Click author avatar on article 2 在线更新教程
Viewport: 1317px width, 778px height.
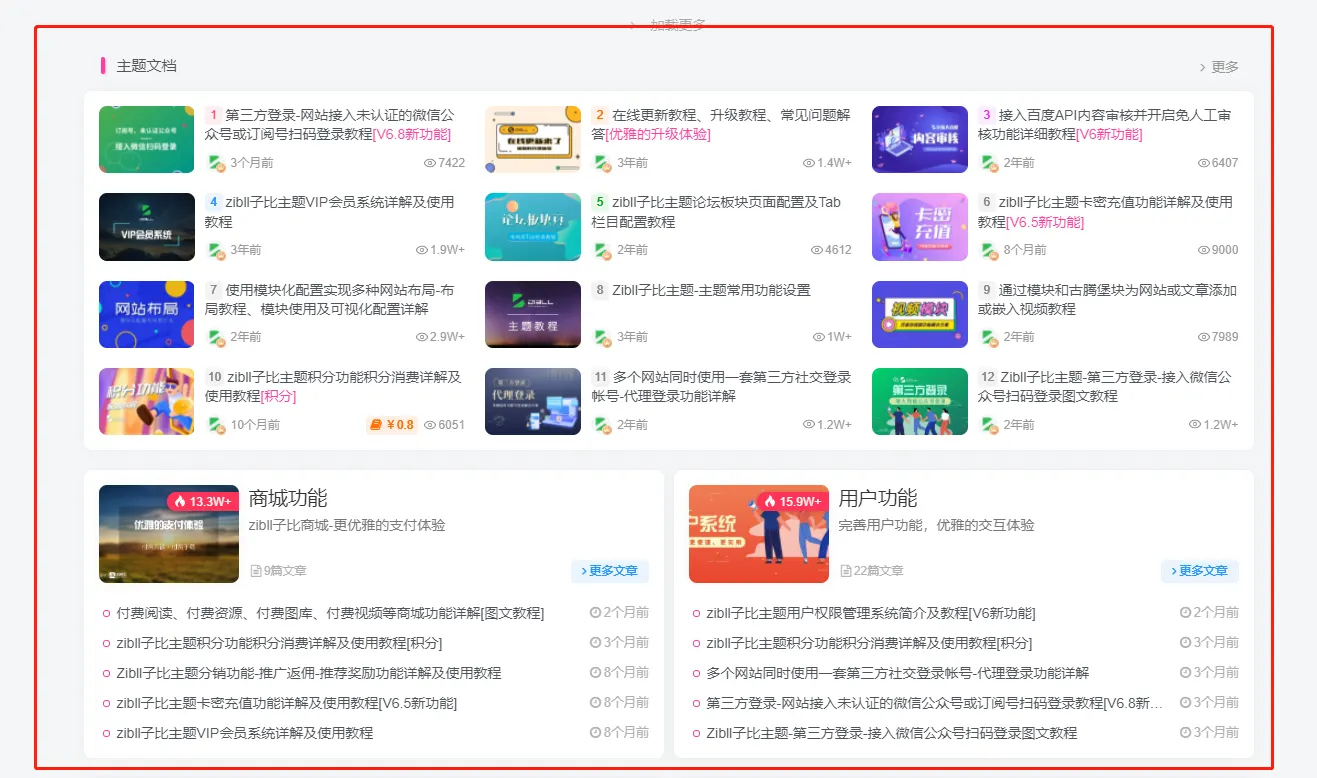point(602,163)
